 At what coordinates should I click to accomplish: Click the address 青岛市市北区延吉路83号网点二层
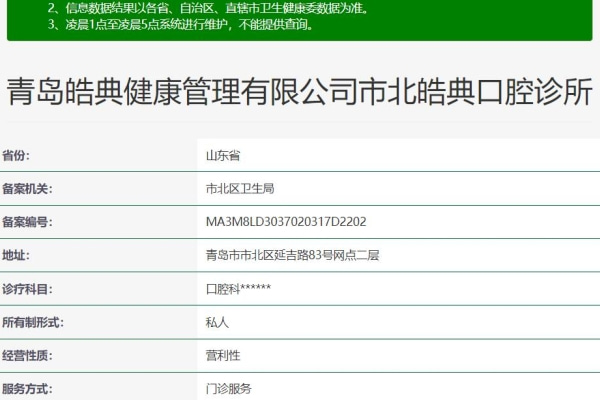pos(292,255)
